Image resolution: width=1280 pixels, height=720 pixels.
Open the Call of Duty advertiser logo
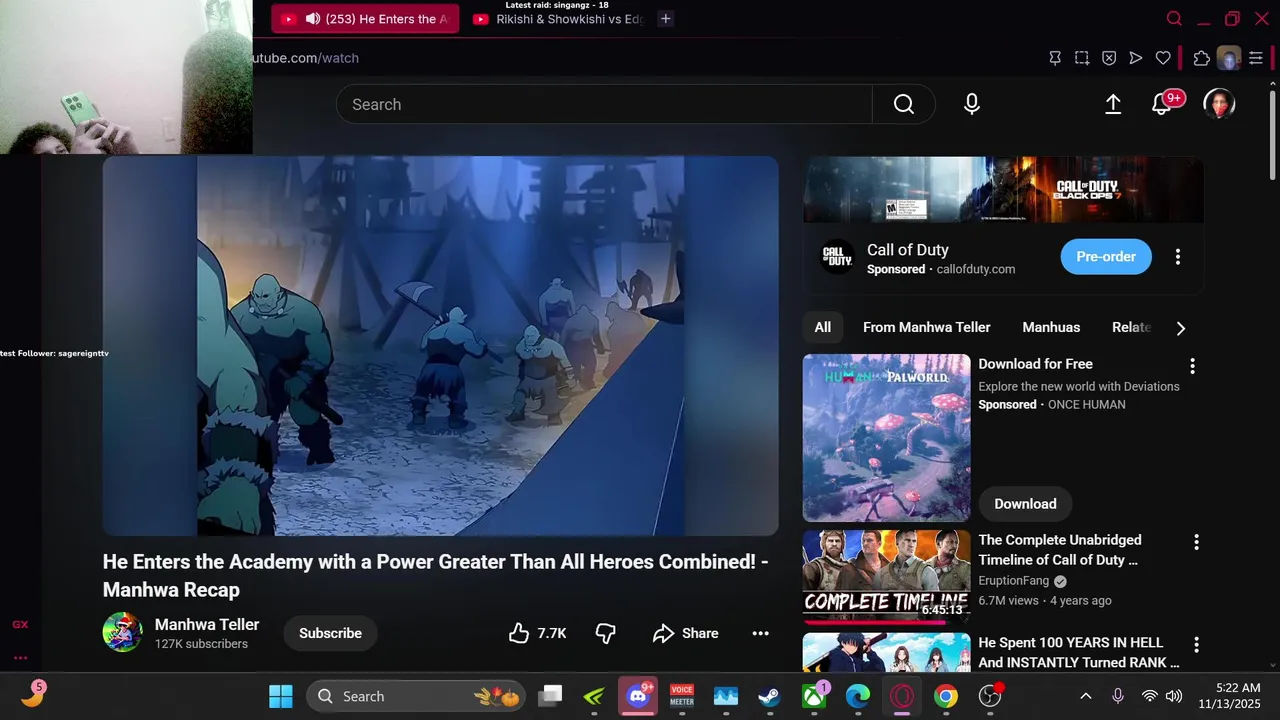(837, 257)
